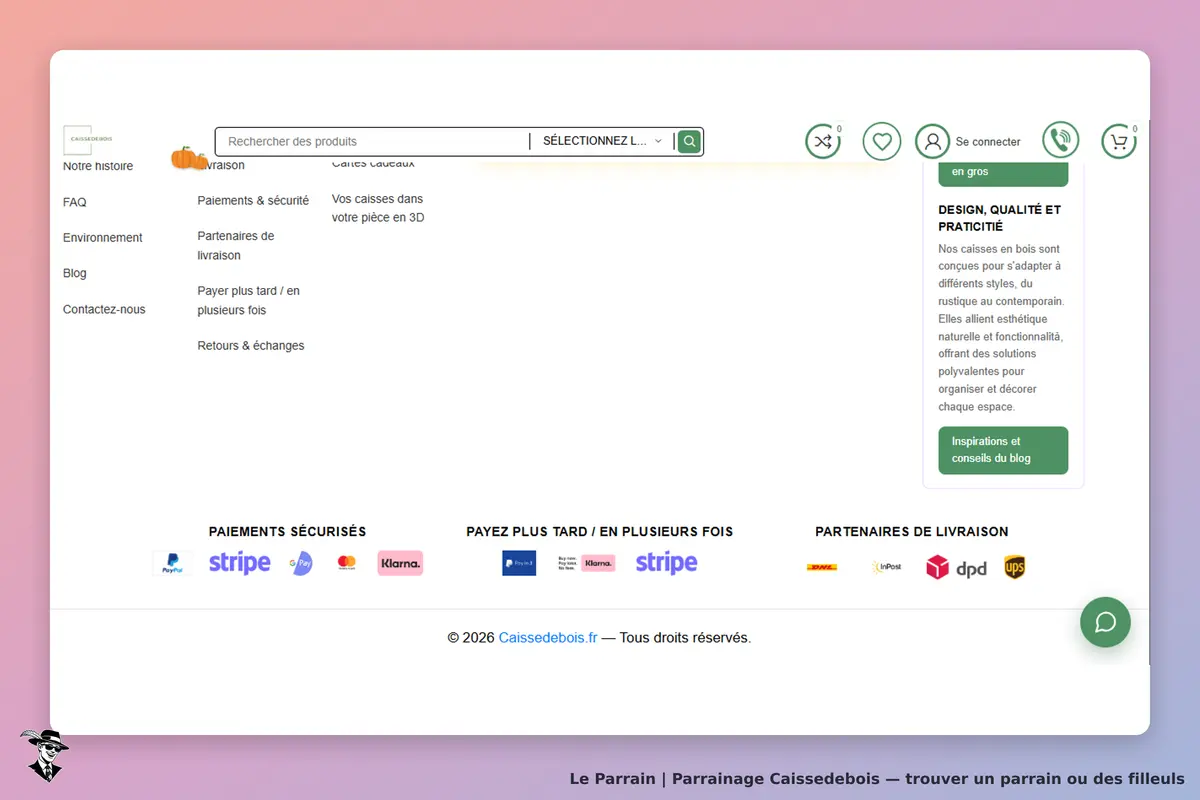1200x800 pixels.
Task: Click the Stripe logo under Paiements sécurisés
Action: [x=240, y=563]
